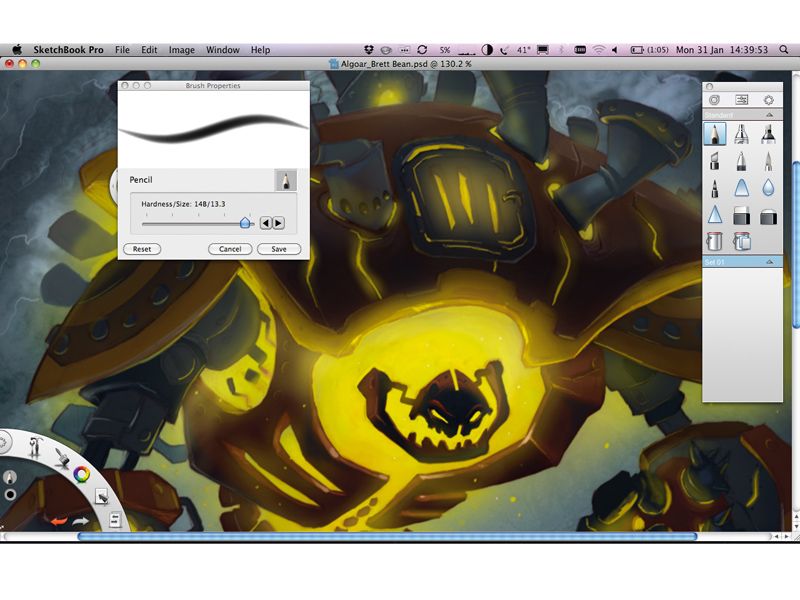Decrease brush size with left arrow
800x600 pixels.
(265, 223)
